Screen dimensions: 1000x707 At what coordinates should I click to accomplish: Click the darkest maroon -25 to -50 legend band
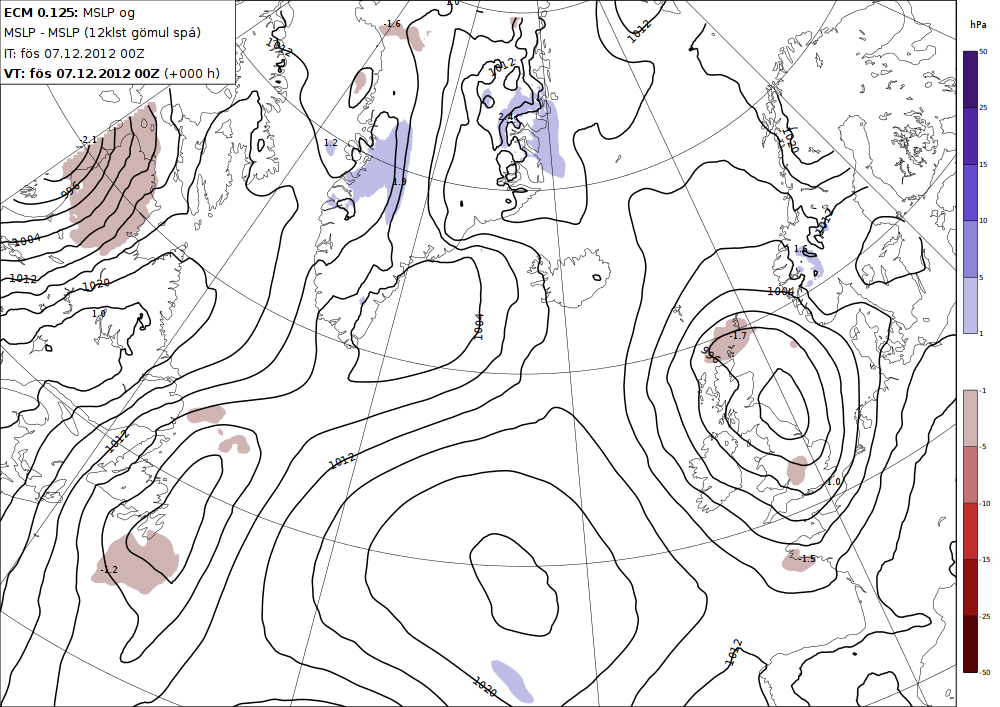[970, 644]
